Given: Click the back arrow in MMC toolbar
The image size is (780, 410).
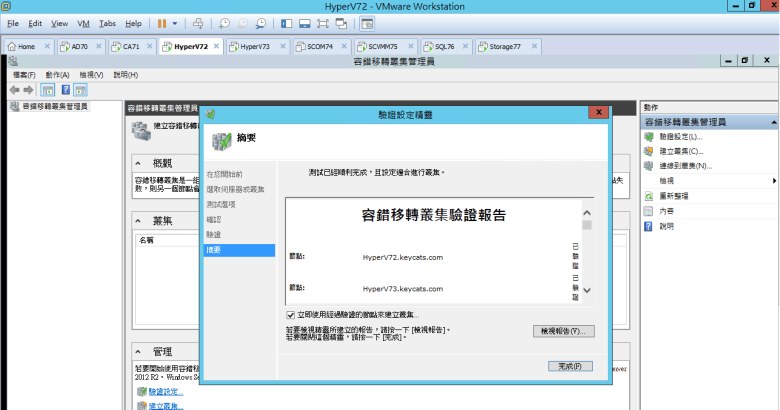Looking at the screenshot, I should pos(14,90).
